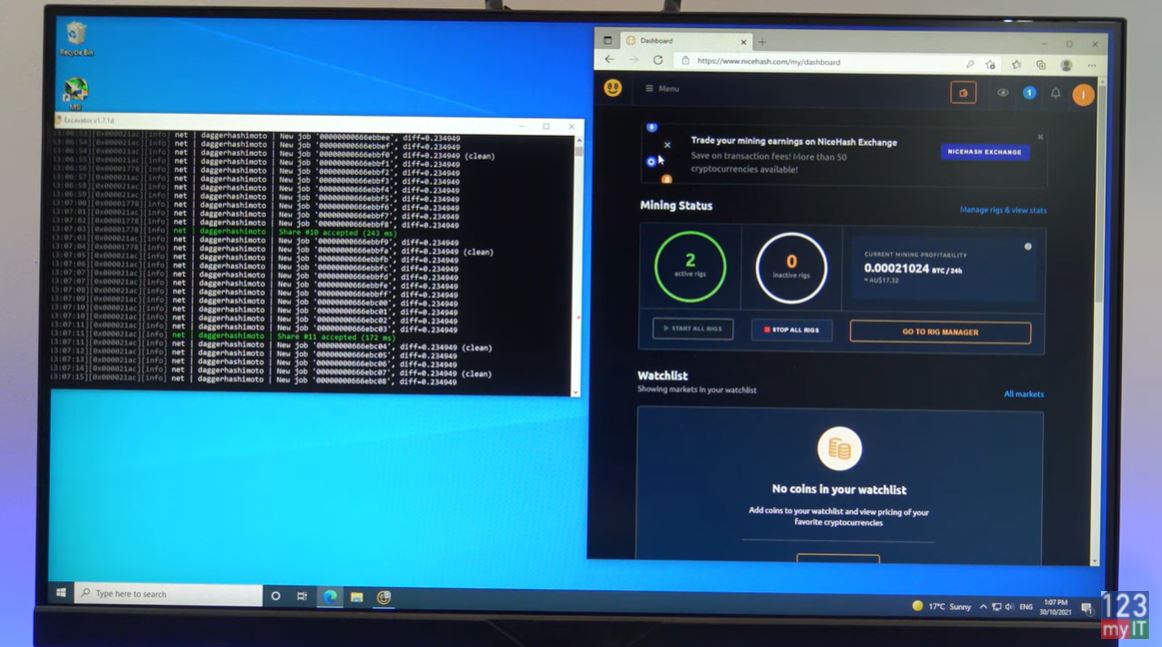Open the Windows Start menu
Screen dimensions: 1162x647
61,592
